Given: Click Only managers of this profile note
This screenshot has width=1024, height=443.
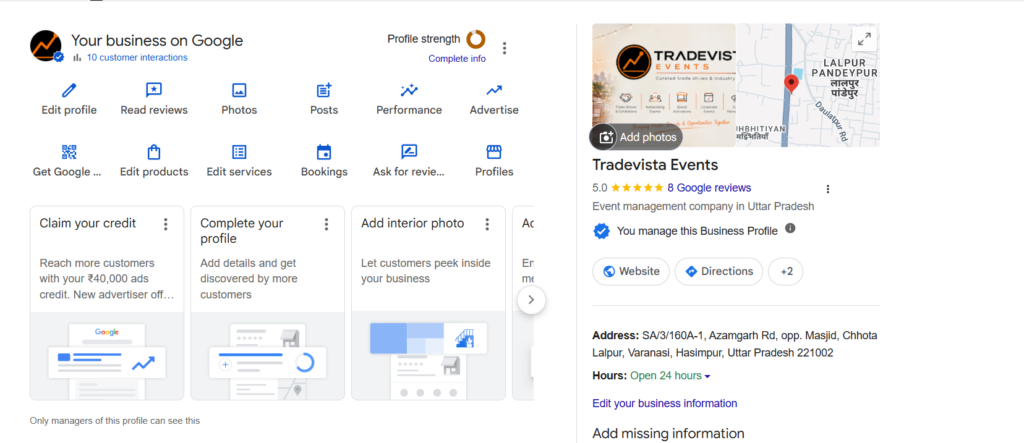Looking at the screenshot, I should point(115,421).
